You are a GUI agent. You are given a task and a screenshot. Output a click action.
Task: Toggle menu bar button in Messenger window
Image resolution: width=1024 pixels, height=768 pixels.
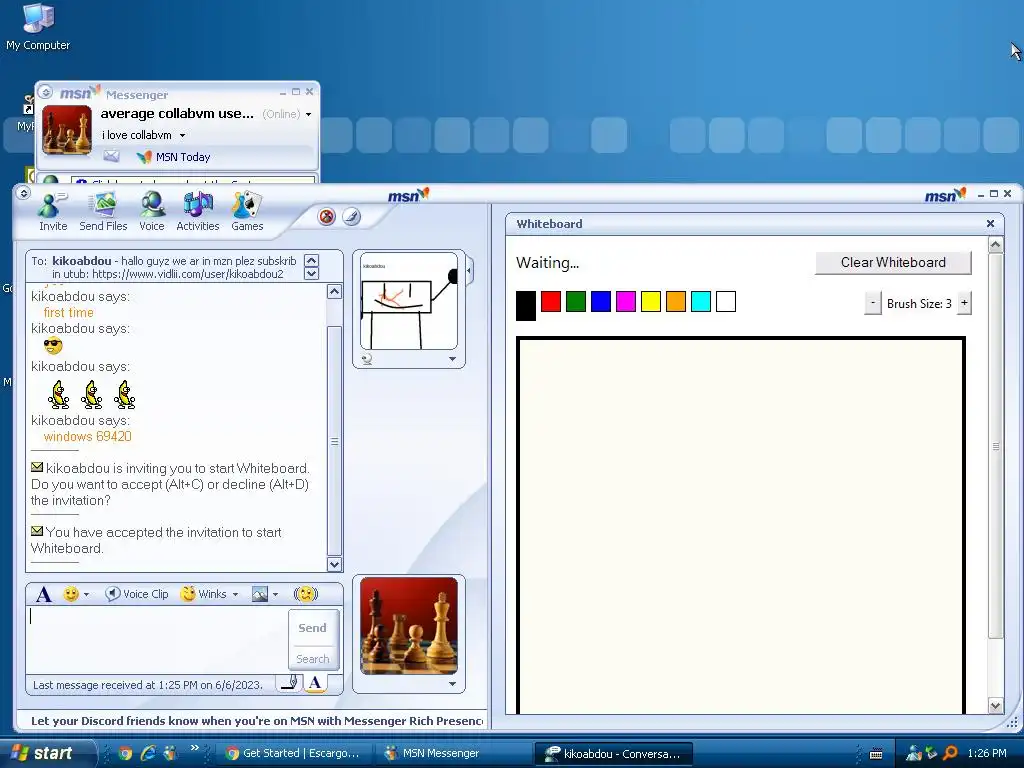pyautogui.click(x=45, y=92)
